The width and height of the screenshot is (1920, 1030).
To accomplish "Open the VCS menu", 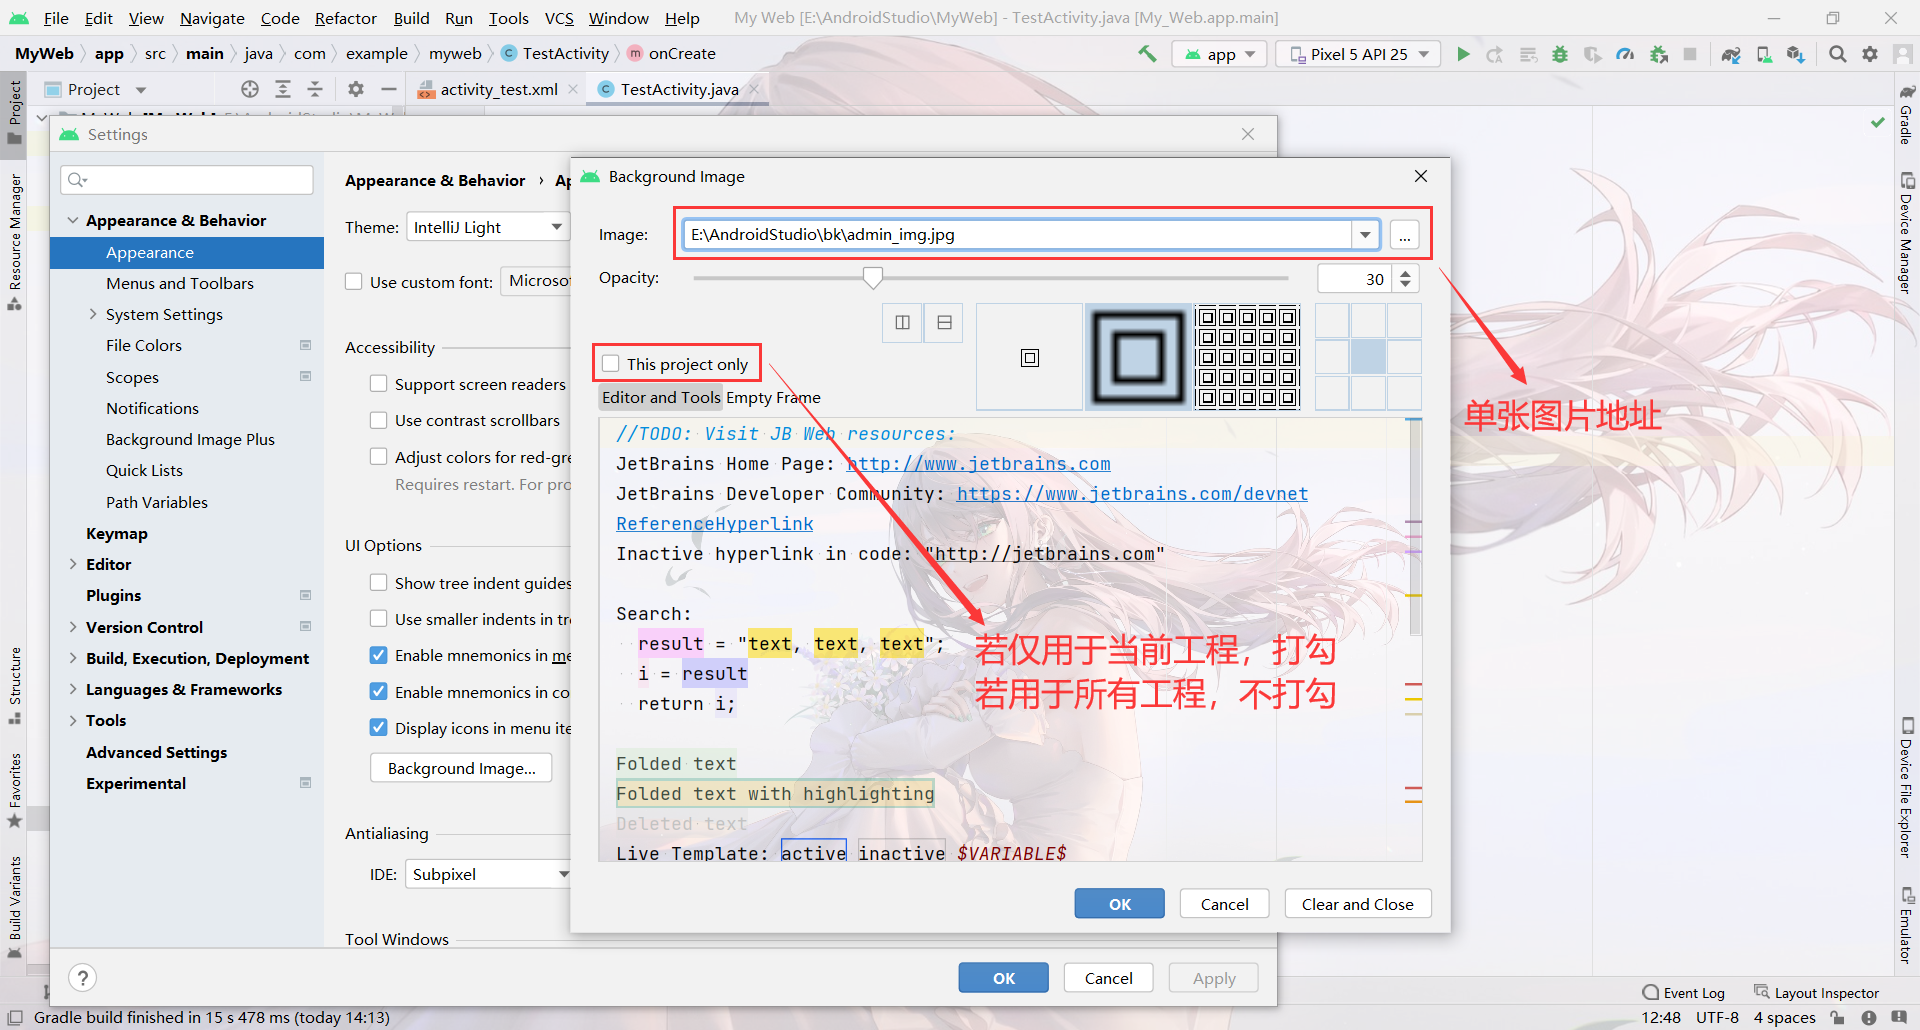I will click(559, 18).
